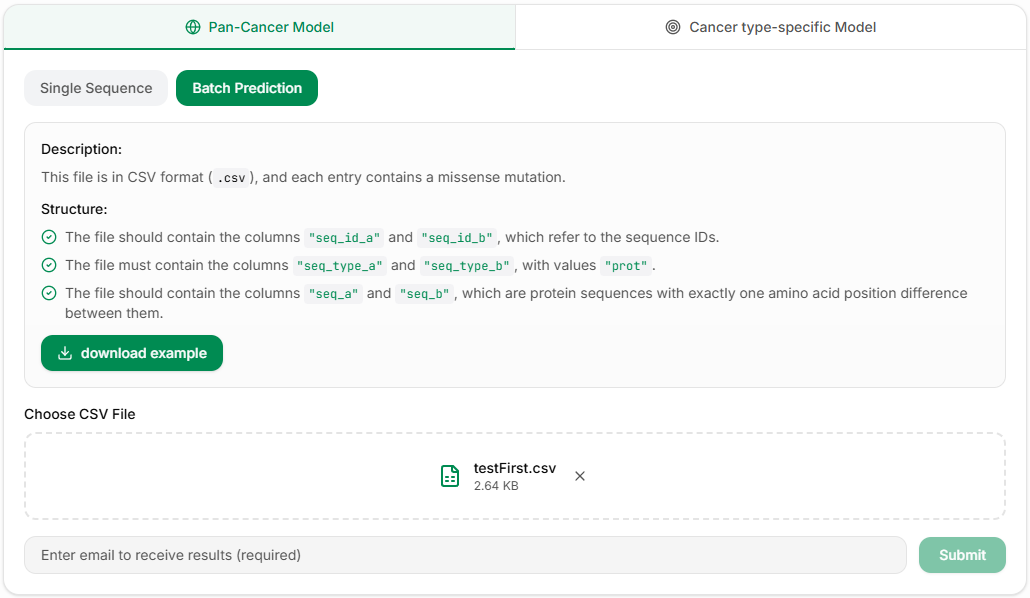Screen dimensions: 1030x598
Task: Click the Choose CSV File label
Action: tap(80, 414)
